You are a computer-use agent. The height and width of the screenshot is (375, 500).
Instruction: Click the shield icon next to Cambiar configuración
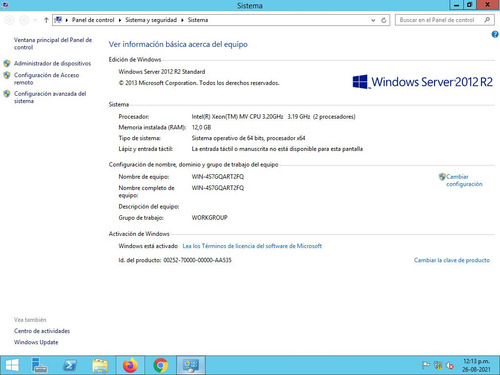[x=442, y=177]
